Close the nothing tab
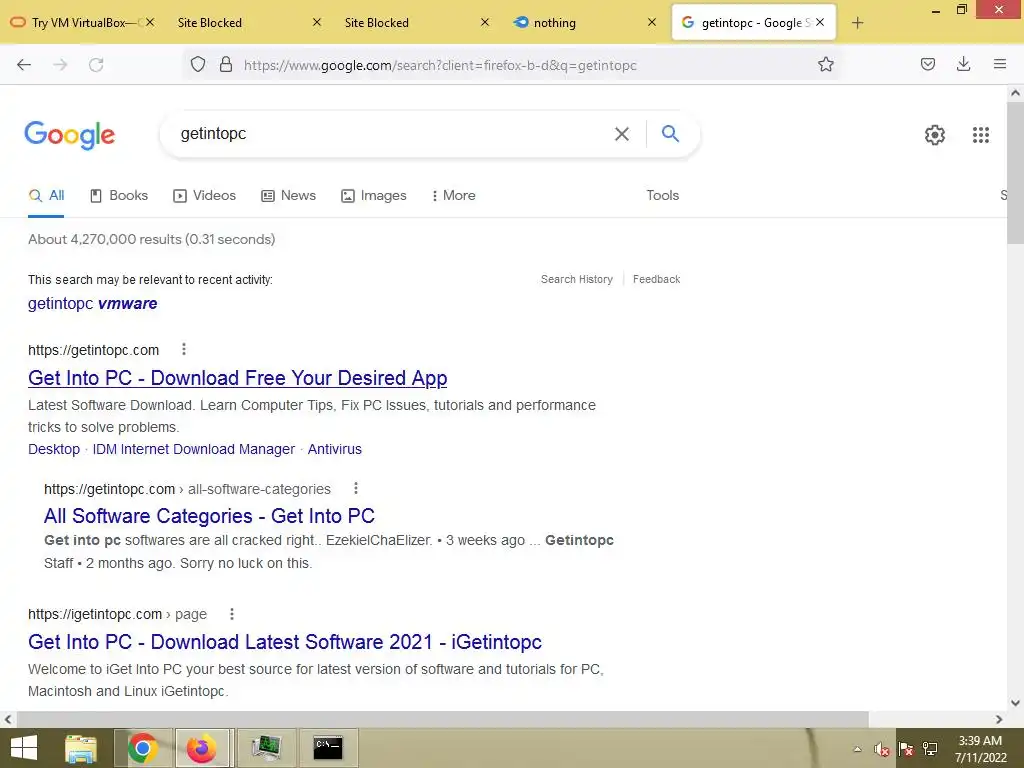The image size is (1024, 768). 652,22
